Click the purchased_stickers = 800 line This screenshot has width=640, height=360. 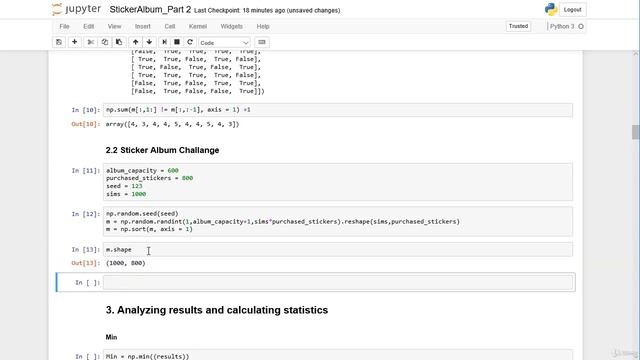pos(149,178)
